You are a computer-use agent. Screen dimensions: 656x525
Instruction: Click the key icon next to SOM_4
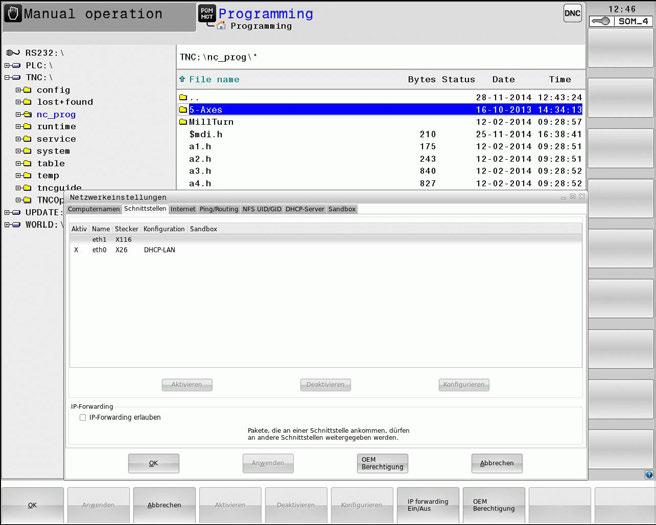coord(601,21)
